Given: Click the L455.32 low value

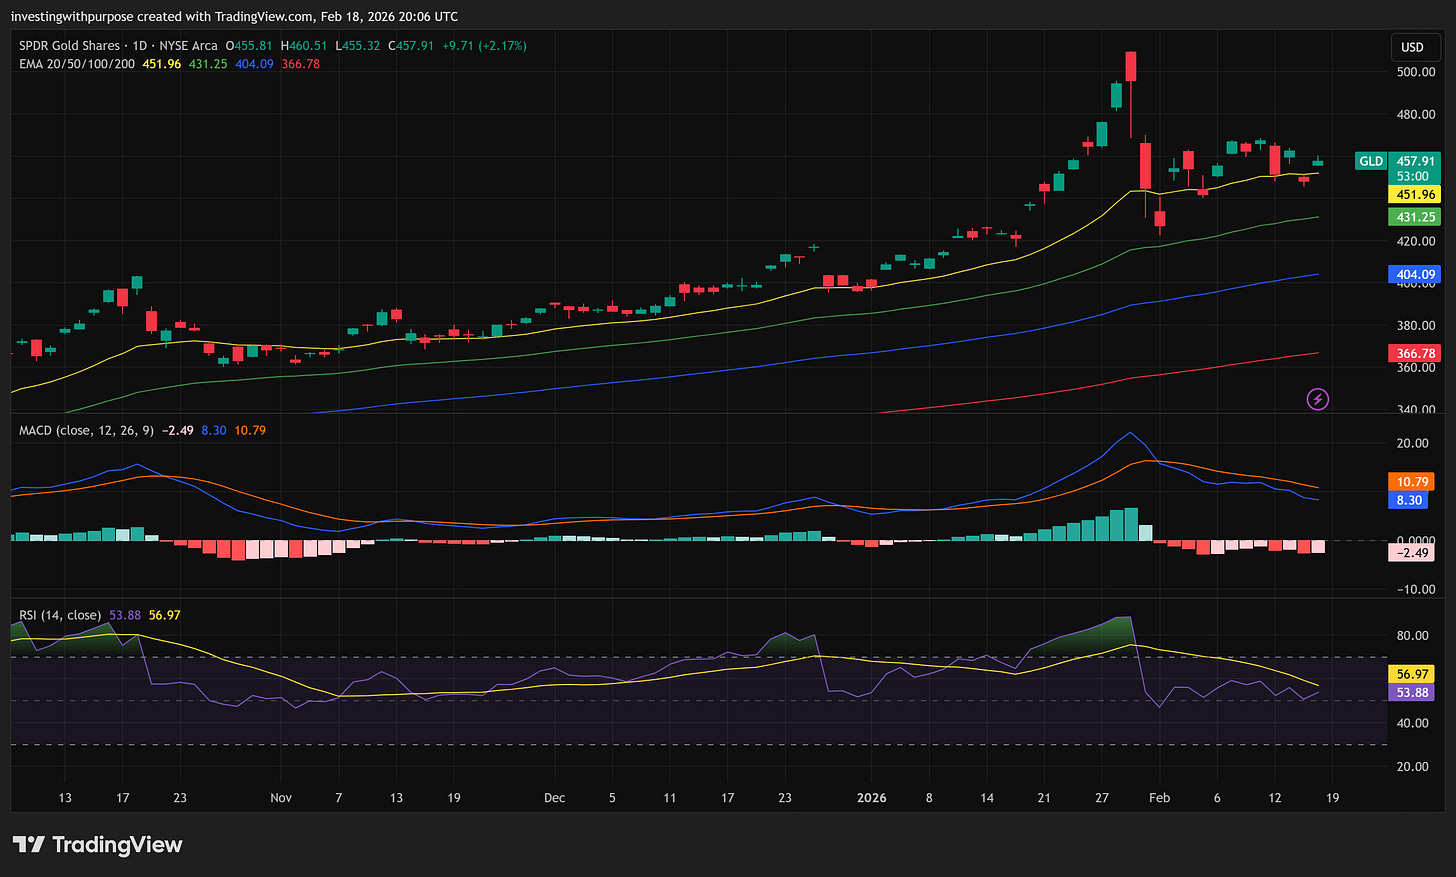Looking at the screenshot, I should point(358,46).
